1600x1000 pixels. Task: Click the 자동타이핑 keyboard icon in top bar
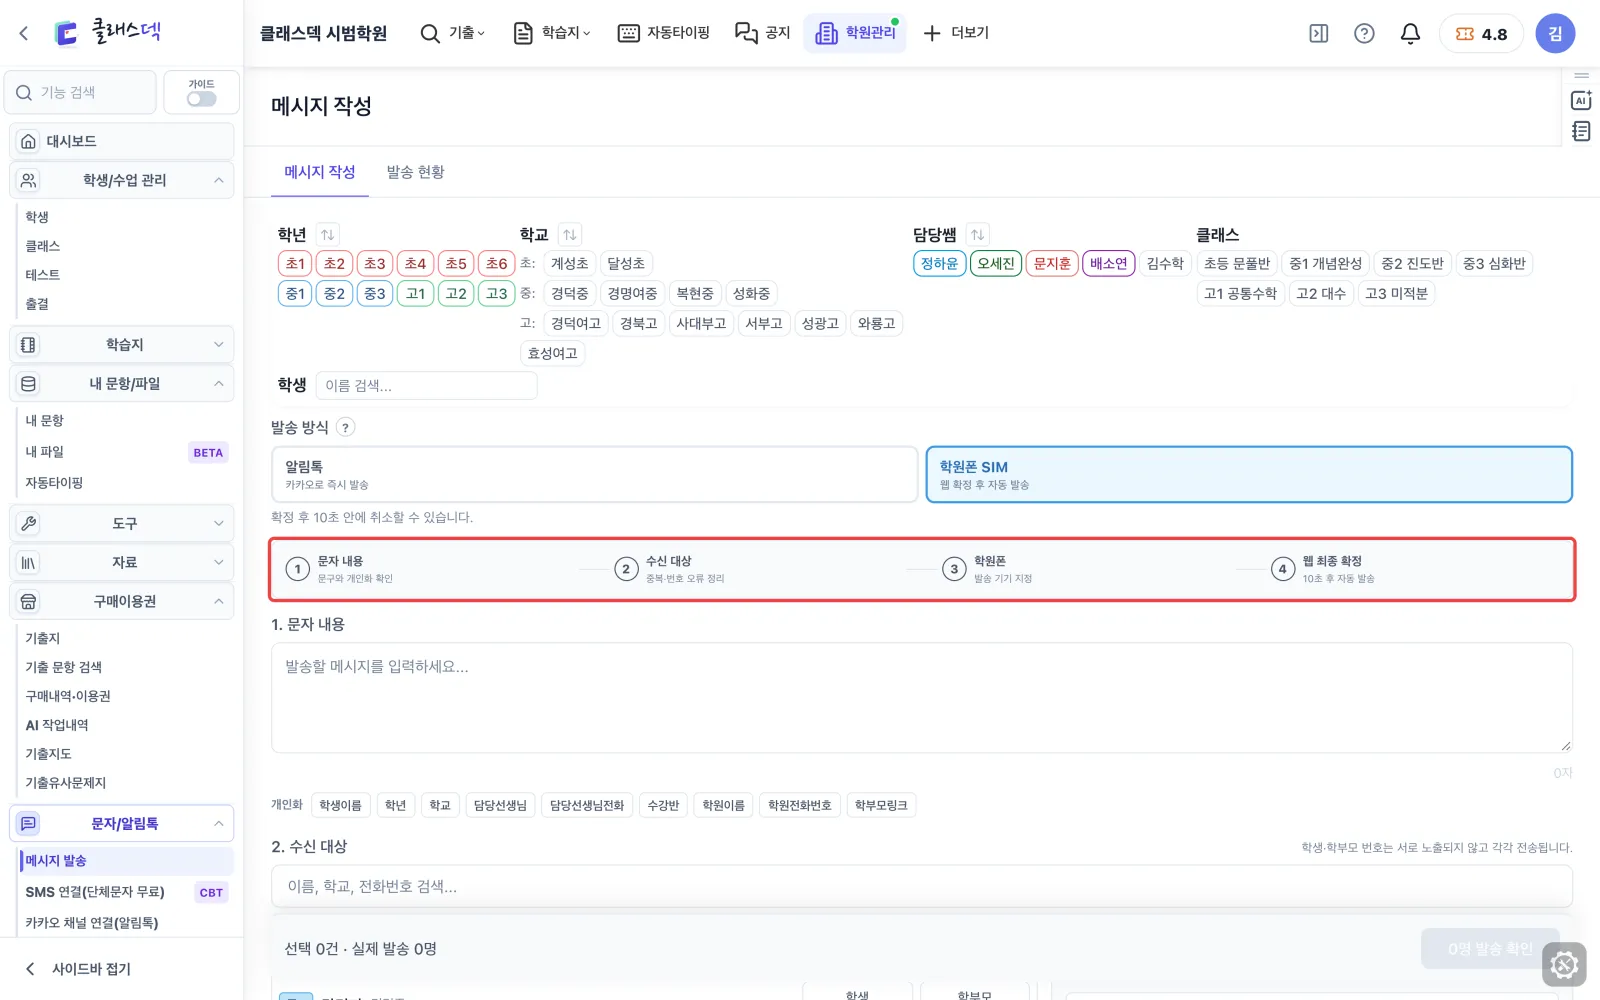coord(628,34)
